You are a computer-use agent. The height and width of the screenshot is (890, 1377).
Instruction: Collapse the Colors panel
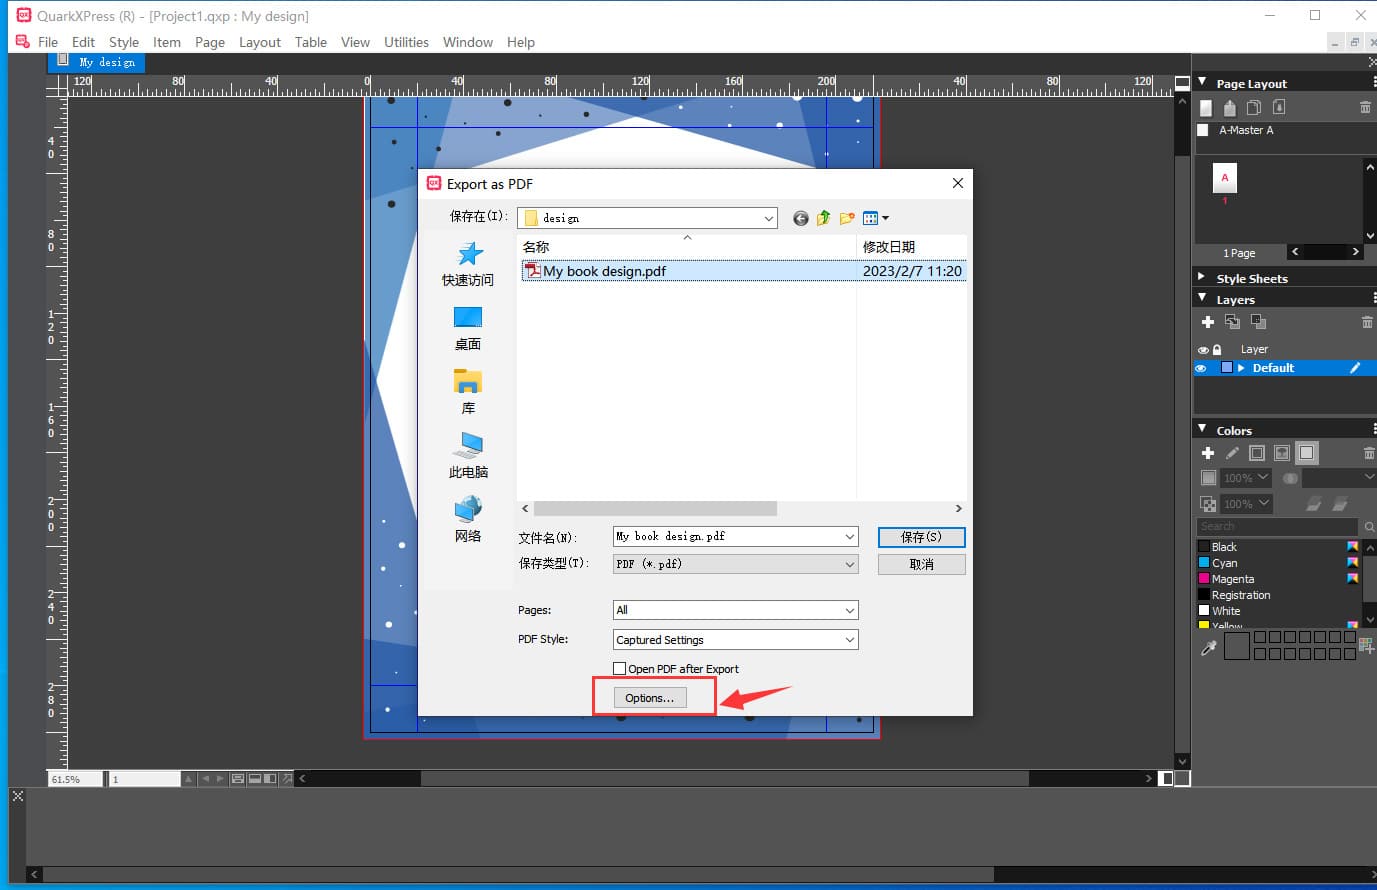tap(1202, 428)
